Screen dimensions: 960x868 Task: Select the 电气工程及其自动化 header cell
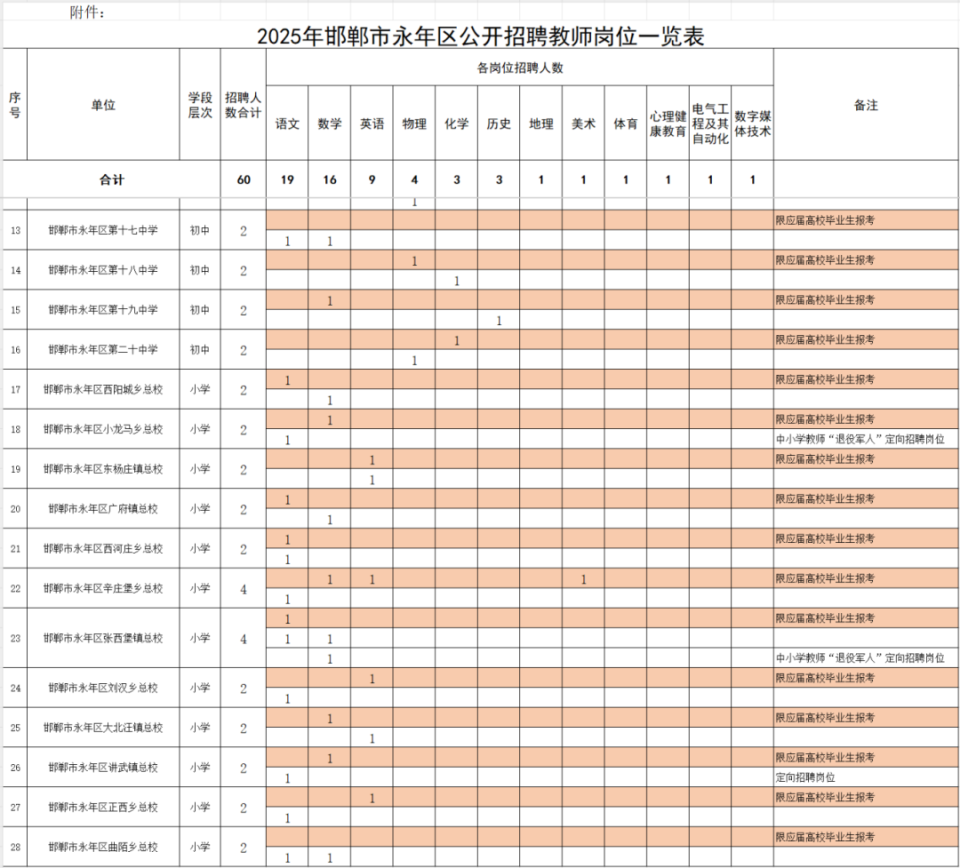pyautogui.click(x=710, y=124)
